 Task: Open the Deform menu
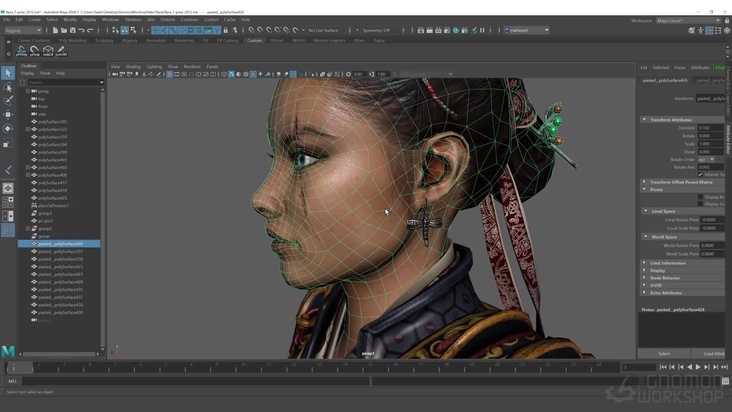tap(168, 20)
